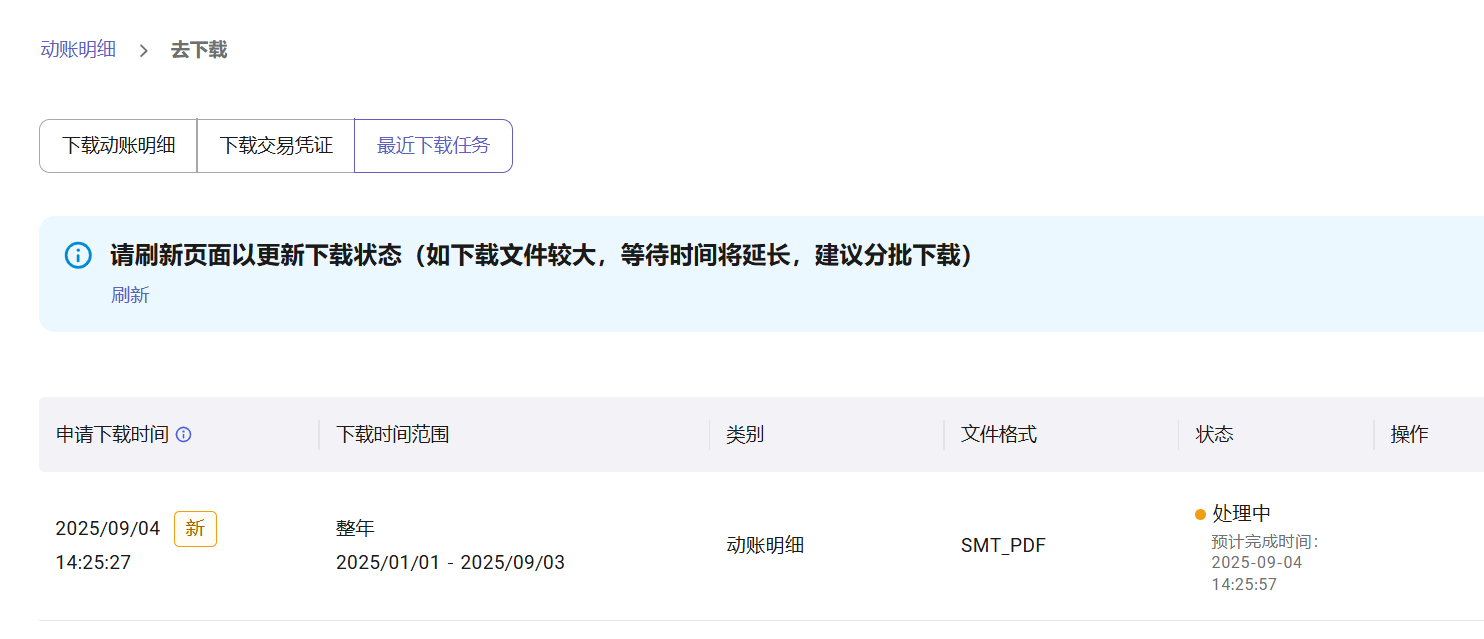
Task: Click the info icon beside 申请下载时间
Action: tap(184, 435)
